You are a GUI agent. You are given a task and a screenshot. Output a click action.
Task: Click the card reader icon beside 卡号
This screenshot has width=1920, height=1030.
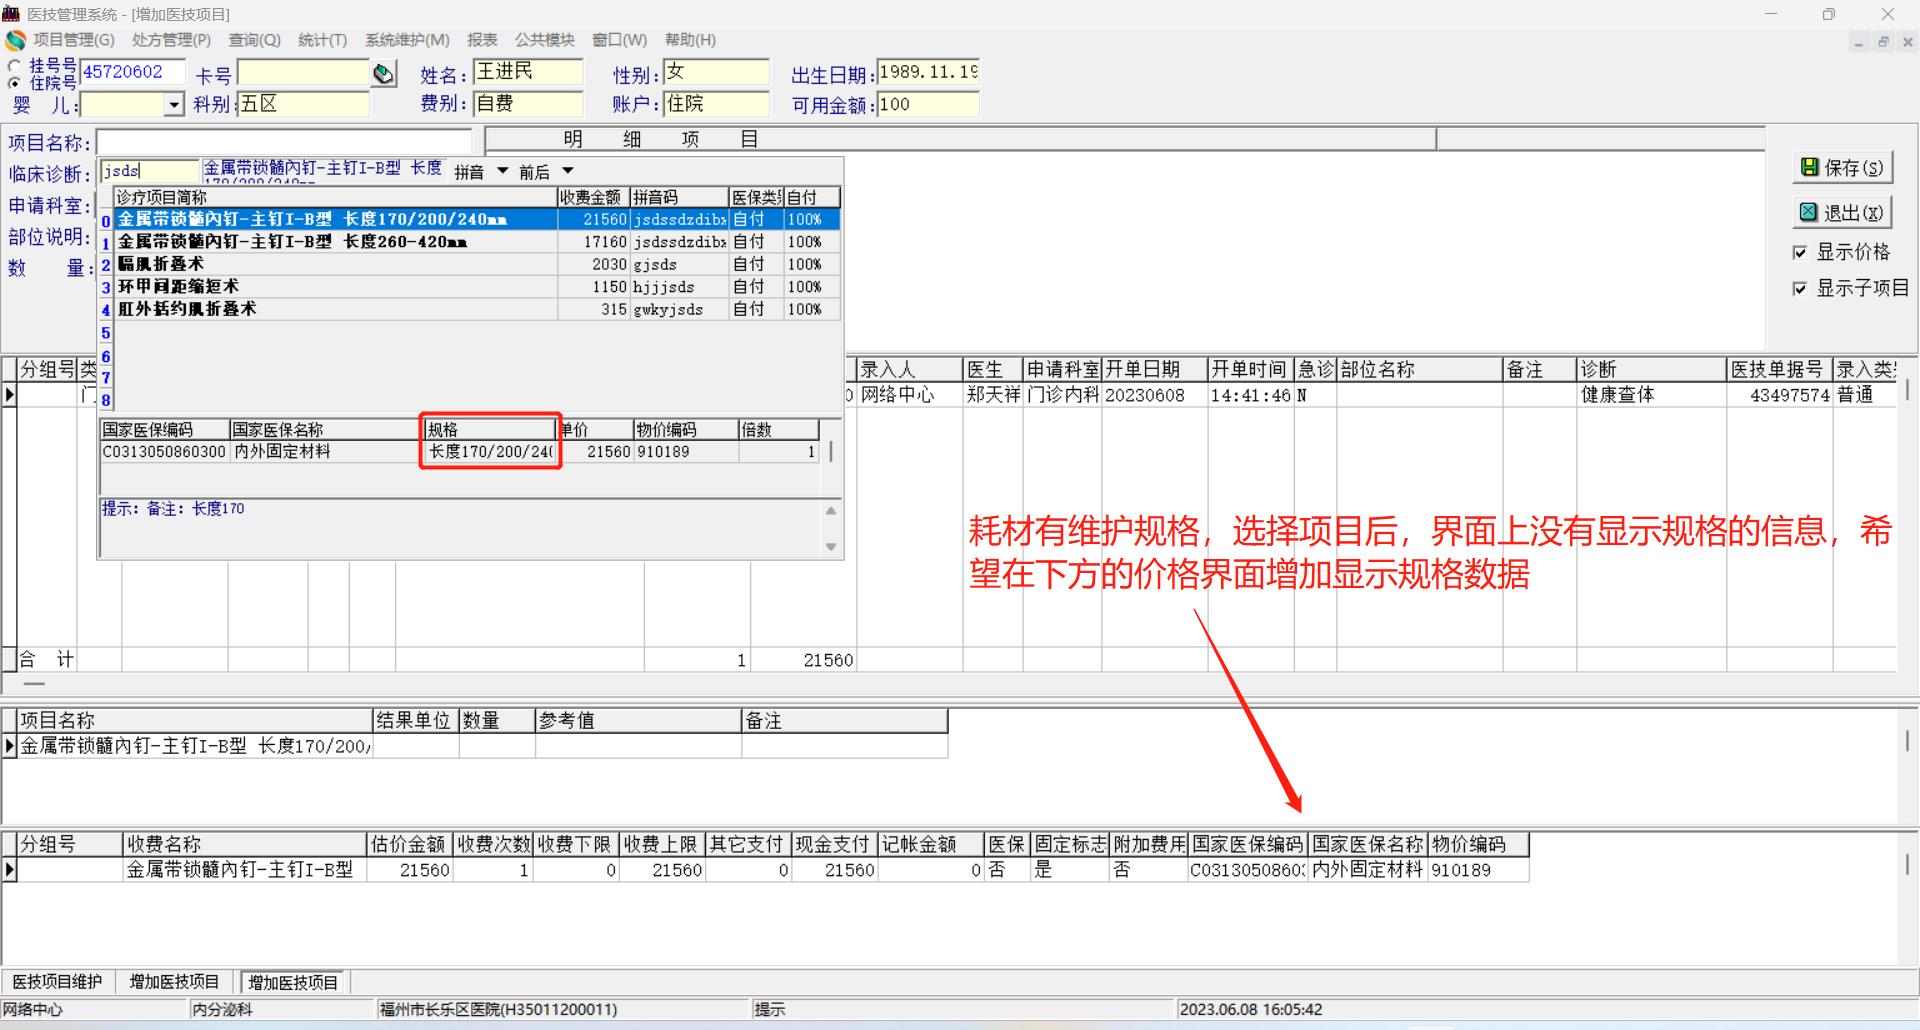(384, 74)
